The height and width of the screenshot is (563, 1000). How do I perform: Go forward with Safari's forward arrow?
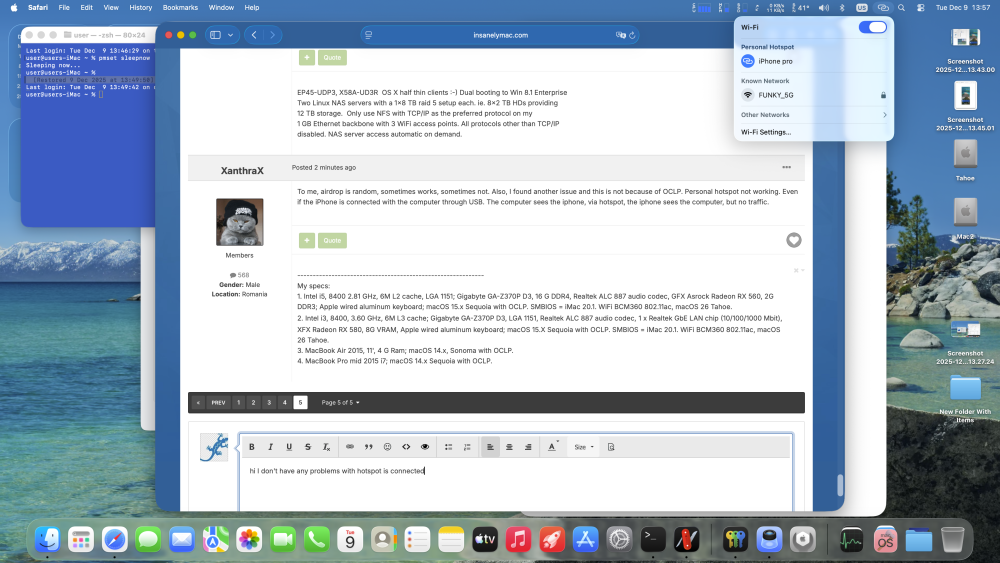tap(272, 35)
